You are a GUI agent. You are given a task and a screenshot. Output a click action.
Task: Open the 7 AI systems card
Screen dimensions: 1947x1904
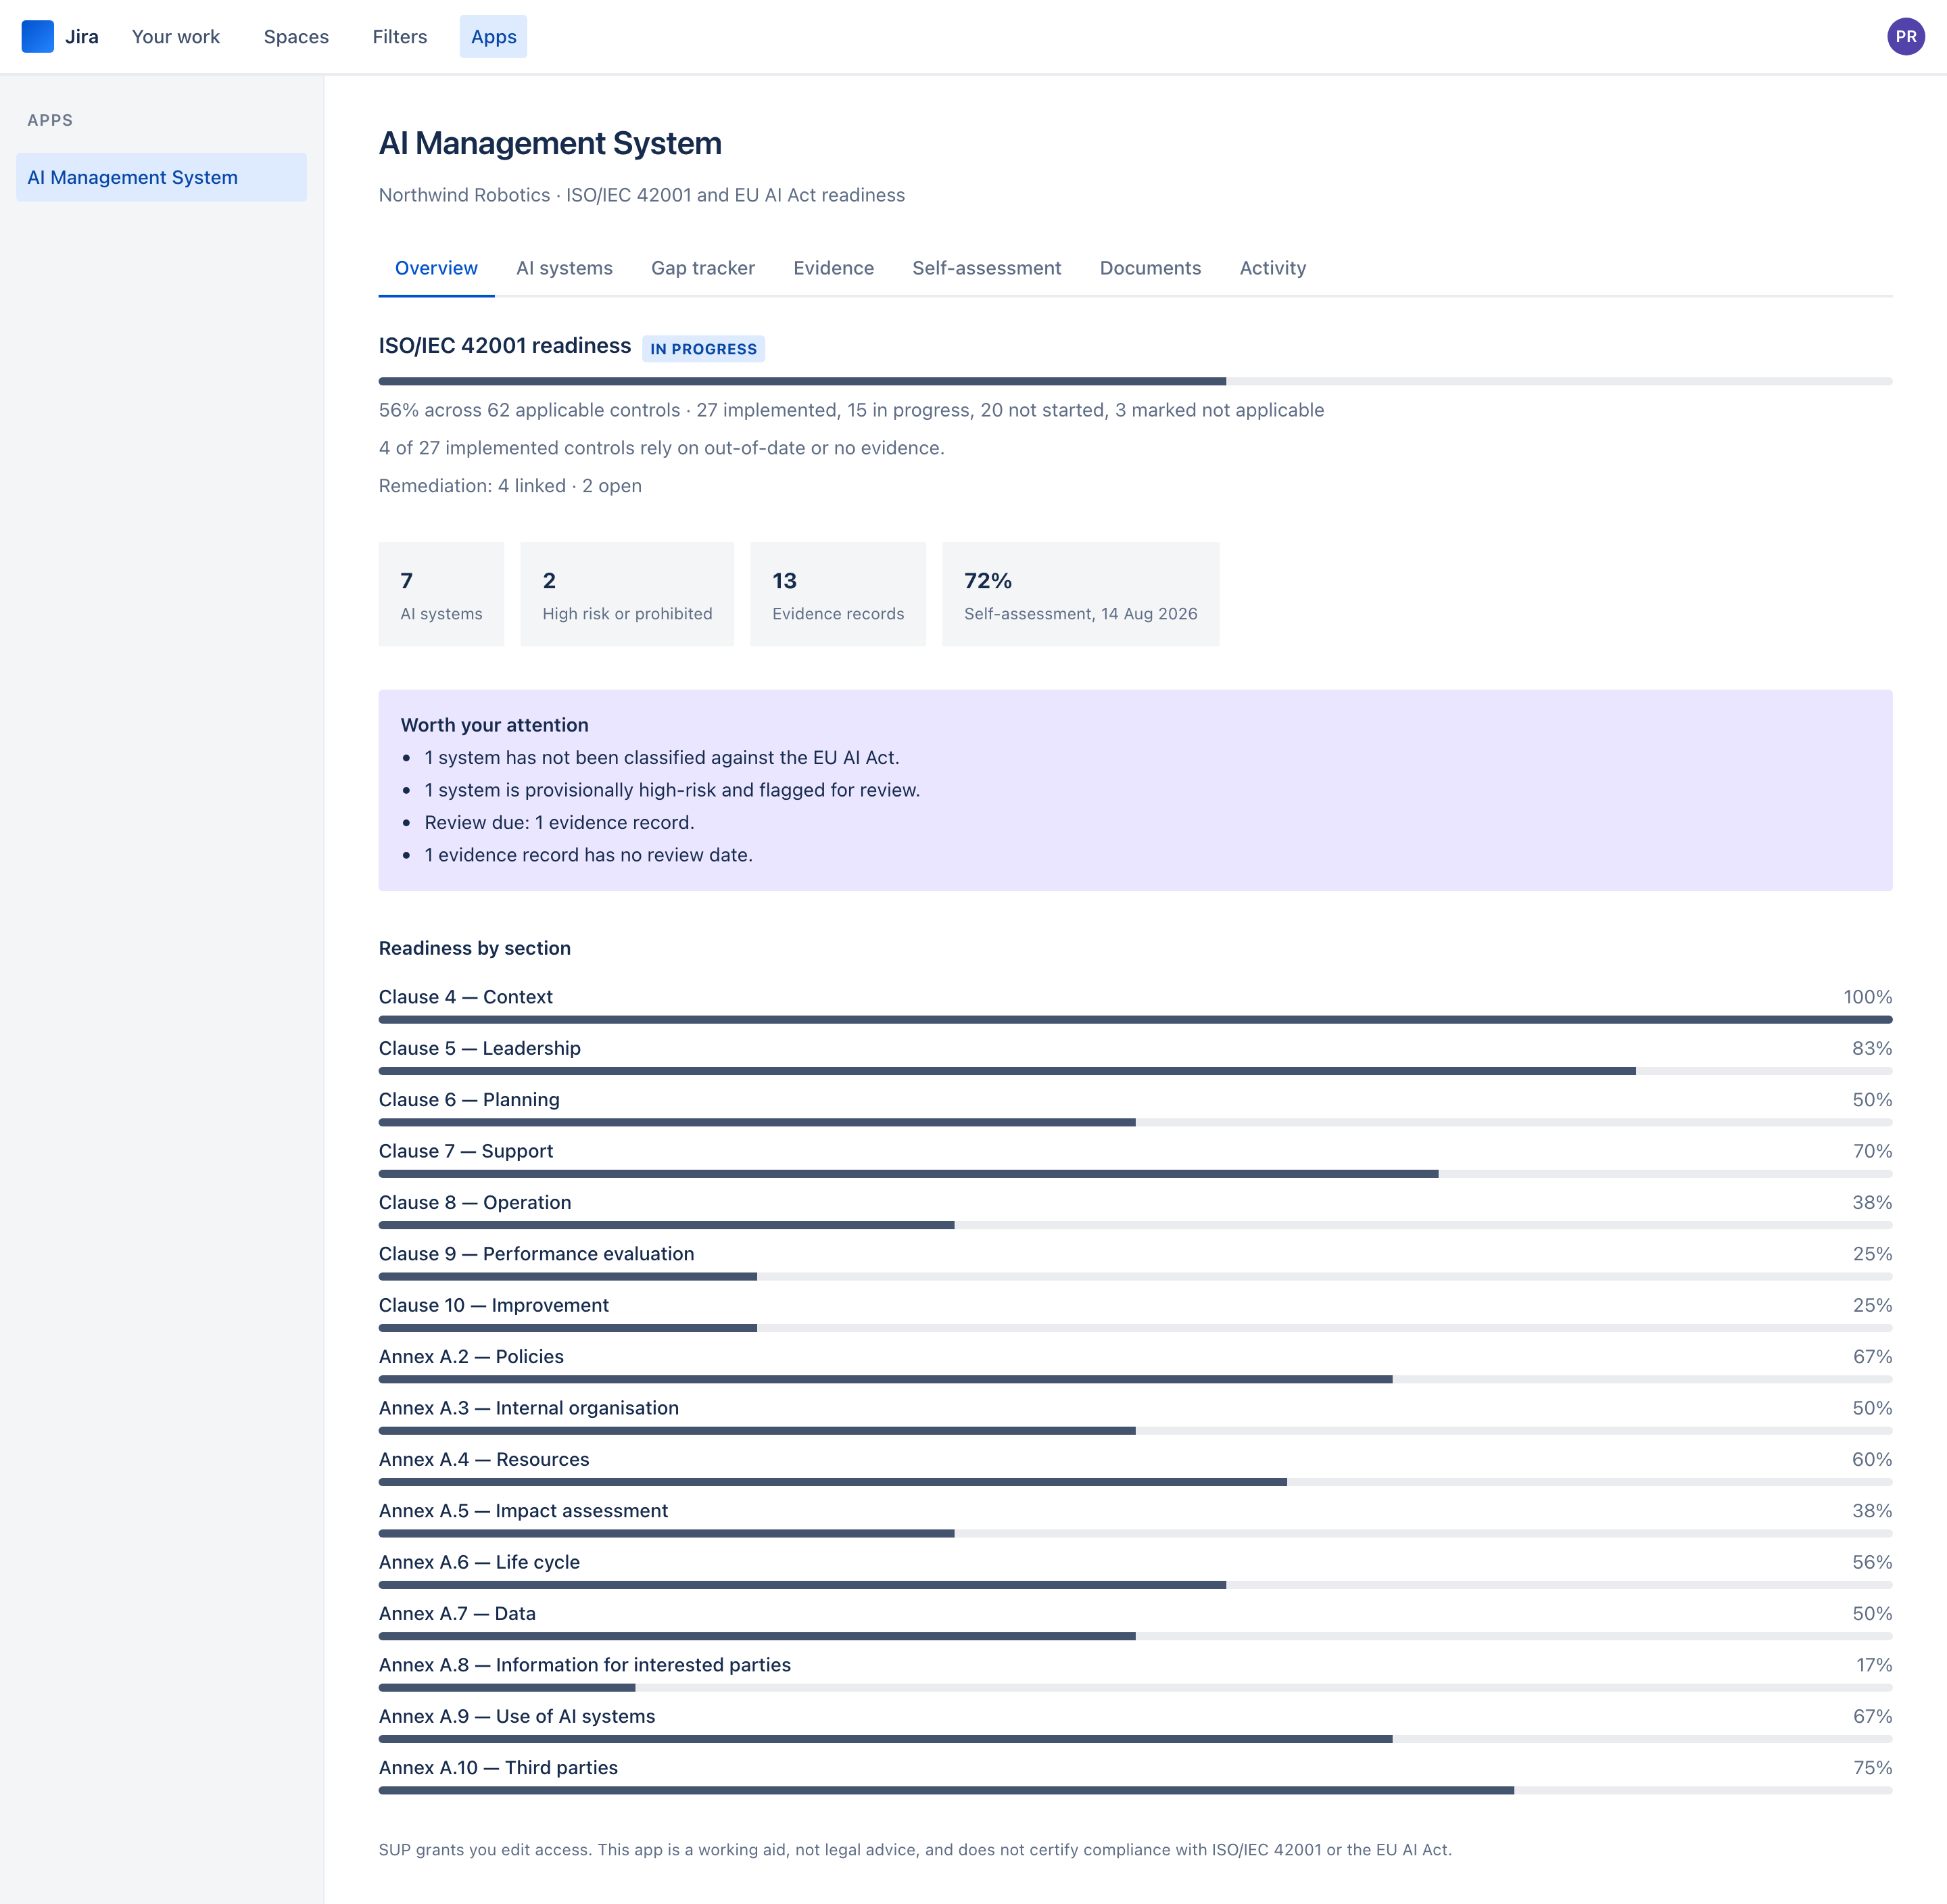441,594
